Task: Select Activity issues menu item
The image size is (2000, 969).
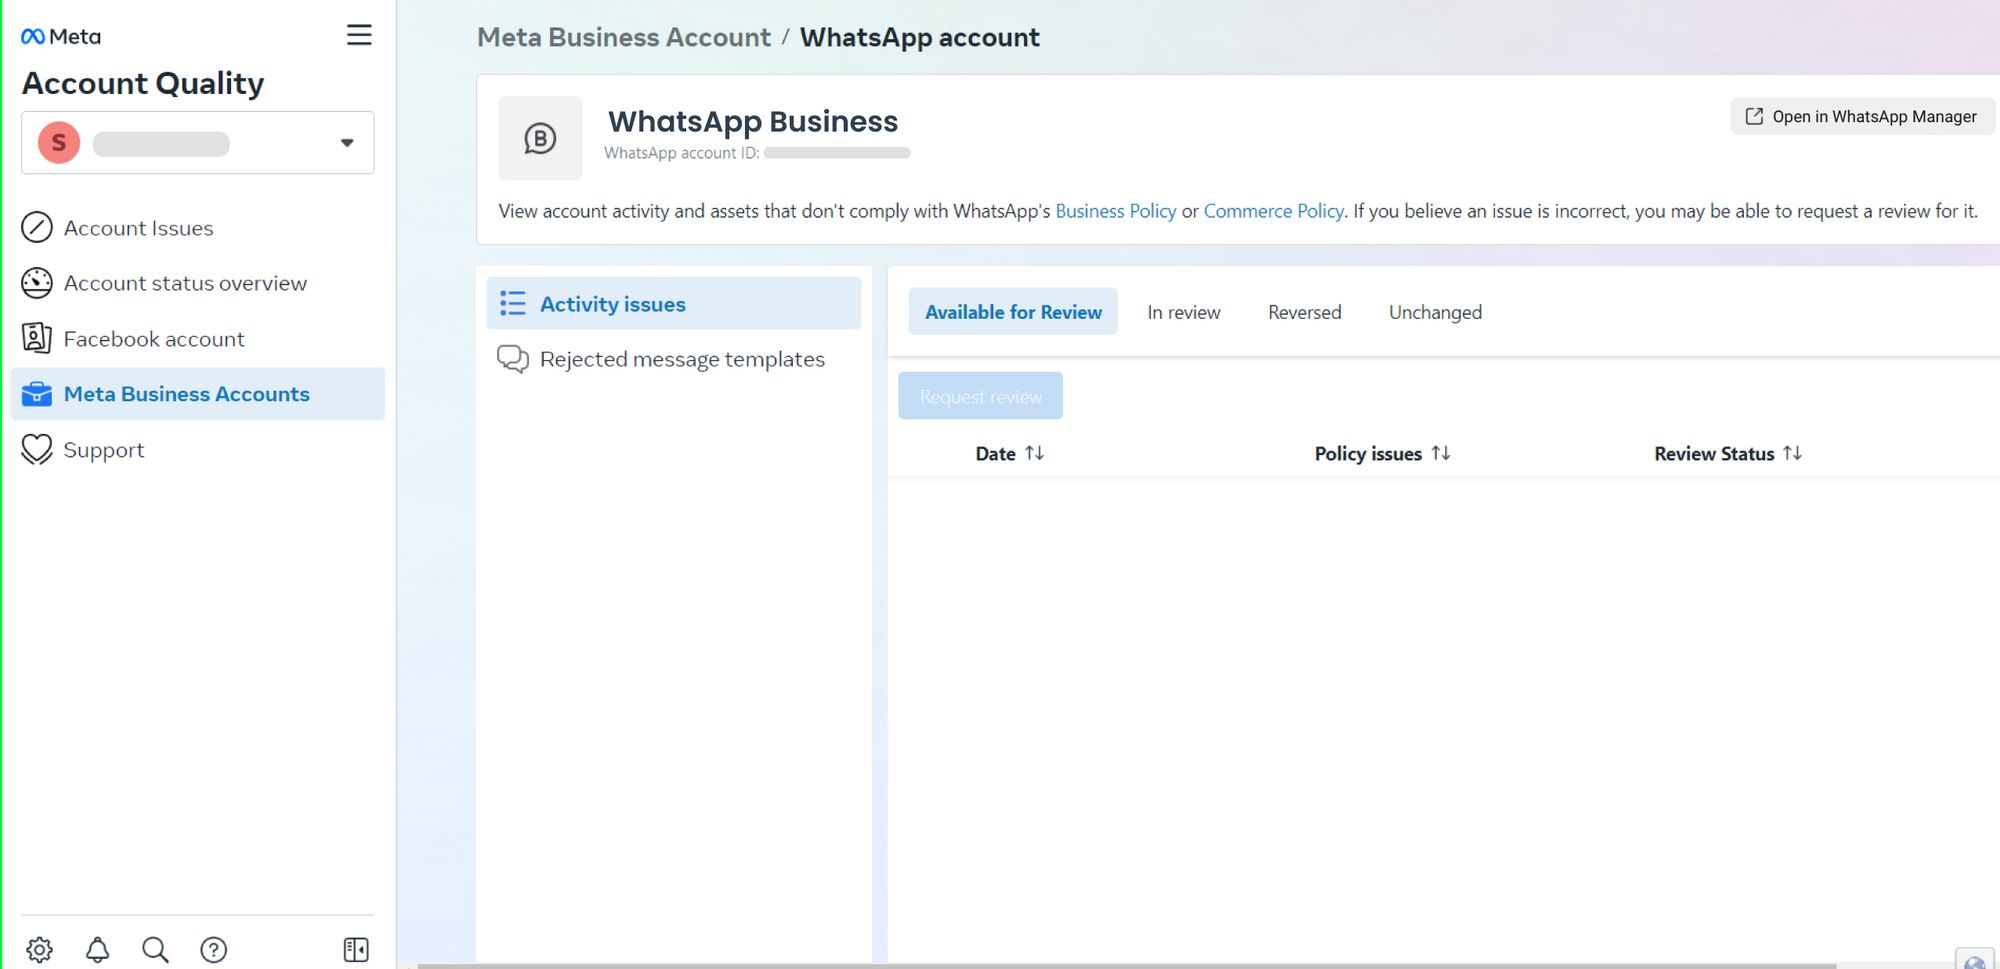Action: pyautogui.click(x=673, y=303)
